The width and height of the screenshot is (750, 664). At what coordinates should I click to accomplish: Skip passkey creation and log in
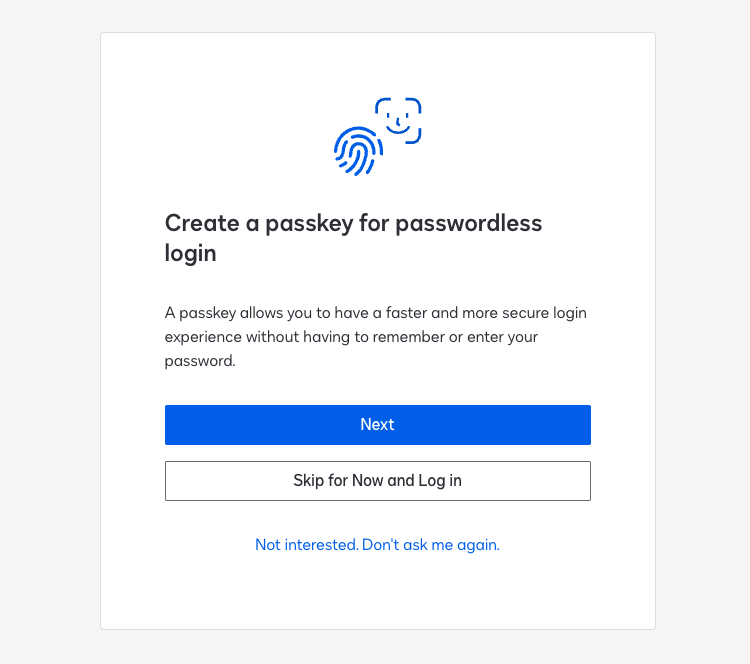click(378, 481)
